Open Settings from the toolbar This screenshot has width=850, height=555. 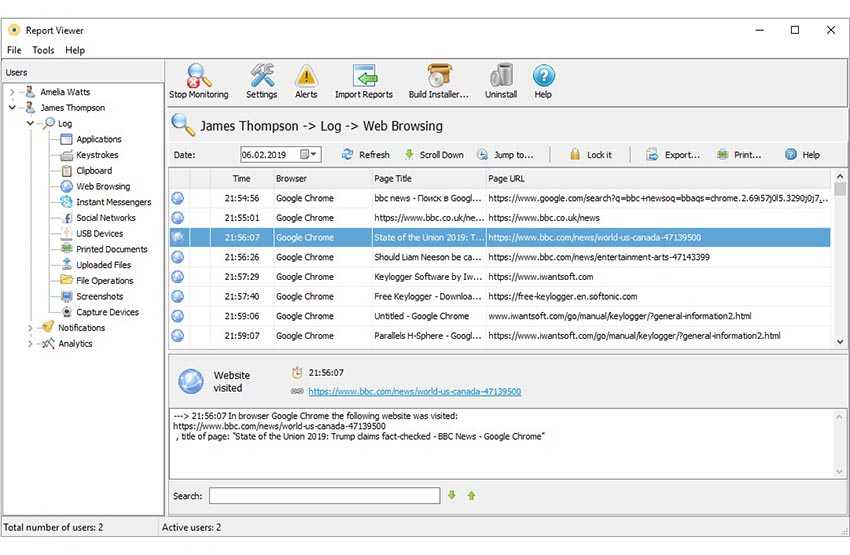[261, 76]
